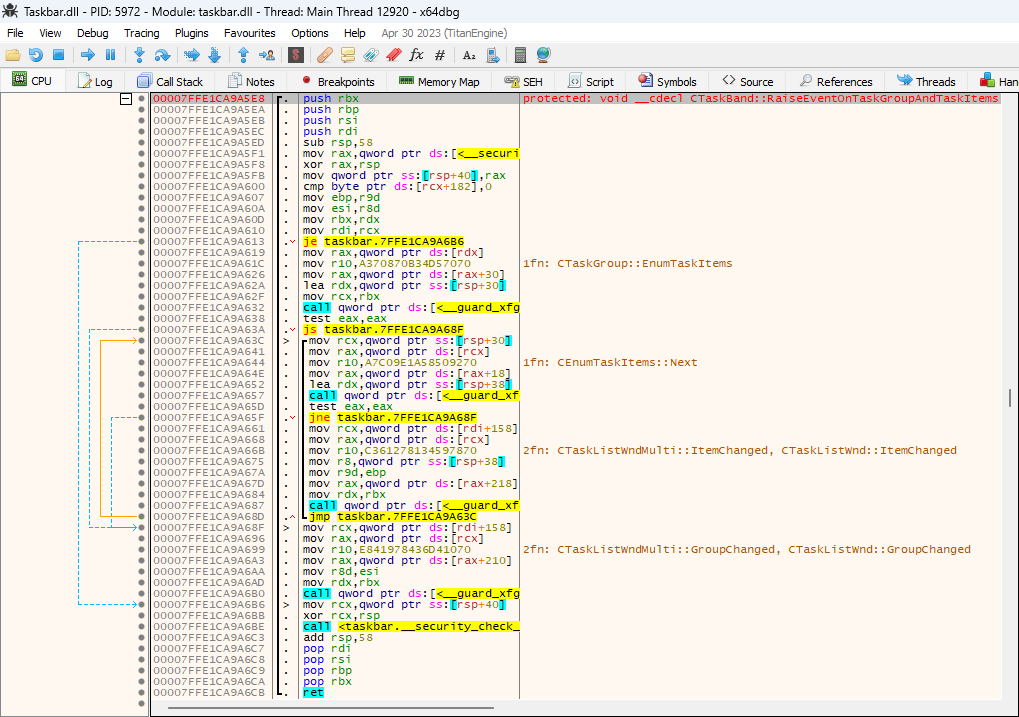Click the Intermodular calls icon
The width and height of the screenshot is (1019, 717).
(x=493, y=55)
